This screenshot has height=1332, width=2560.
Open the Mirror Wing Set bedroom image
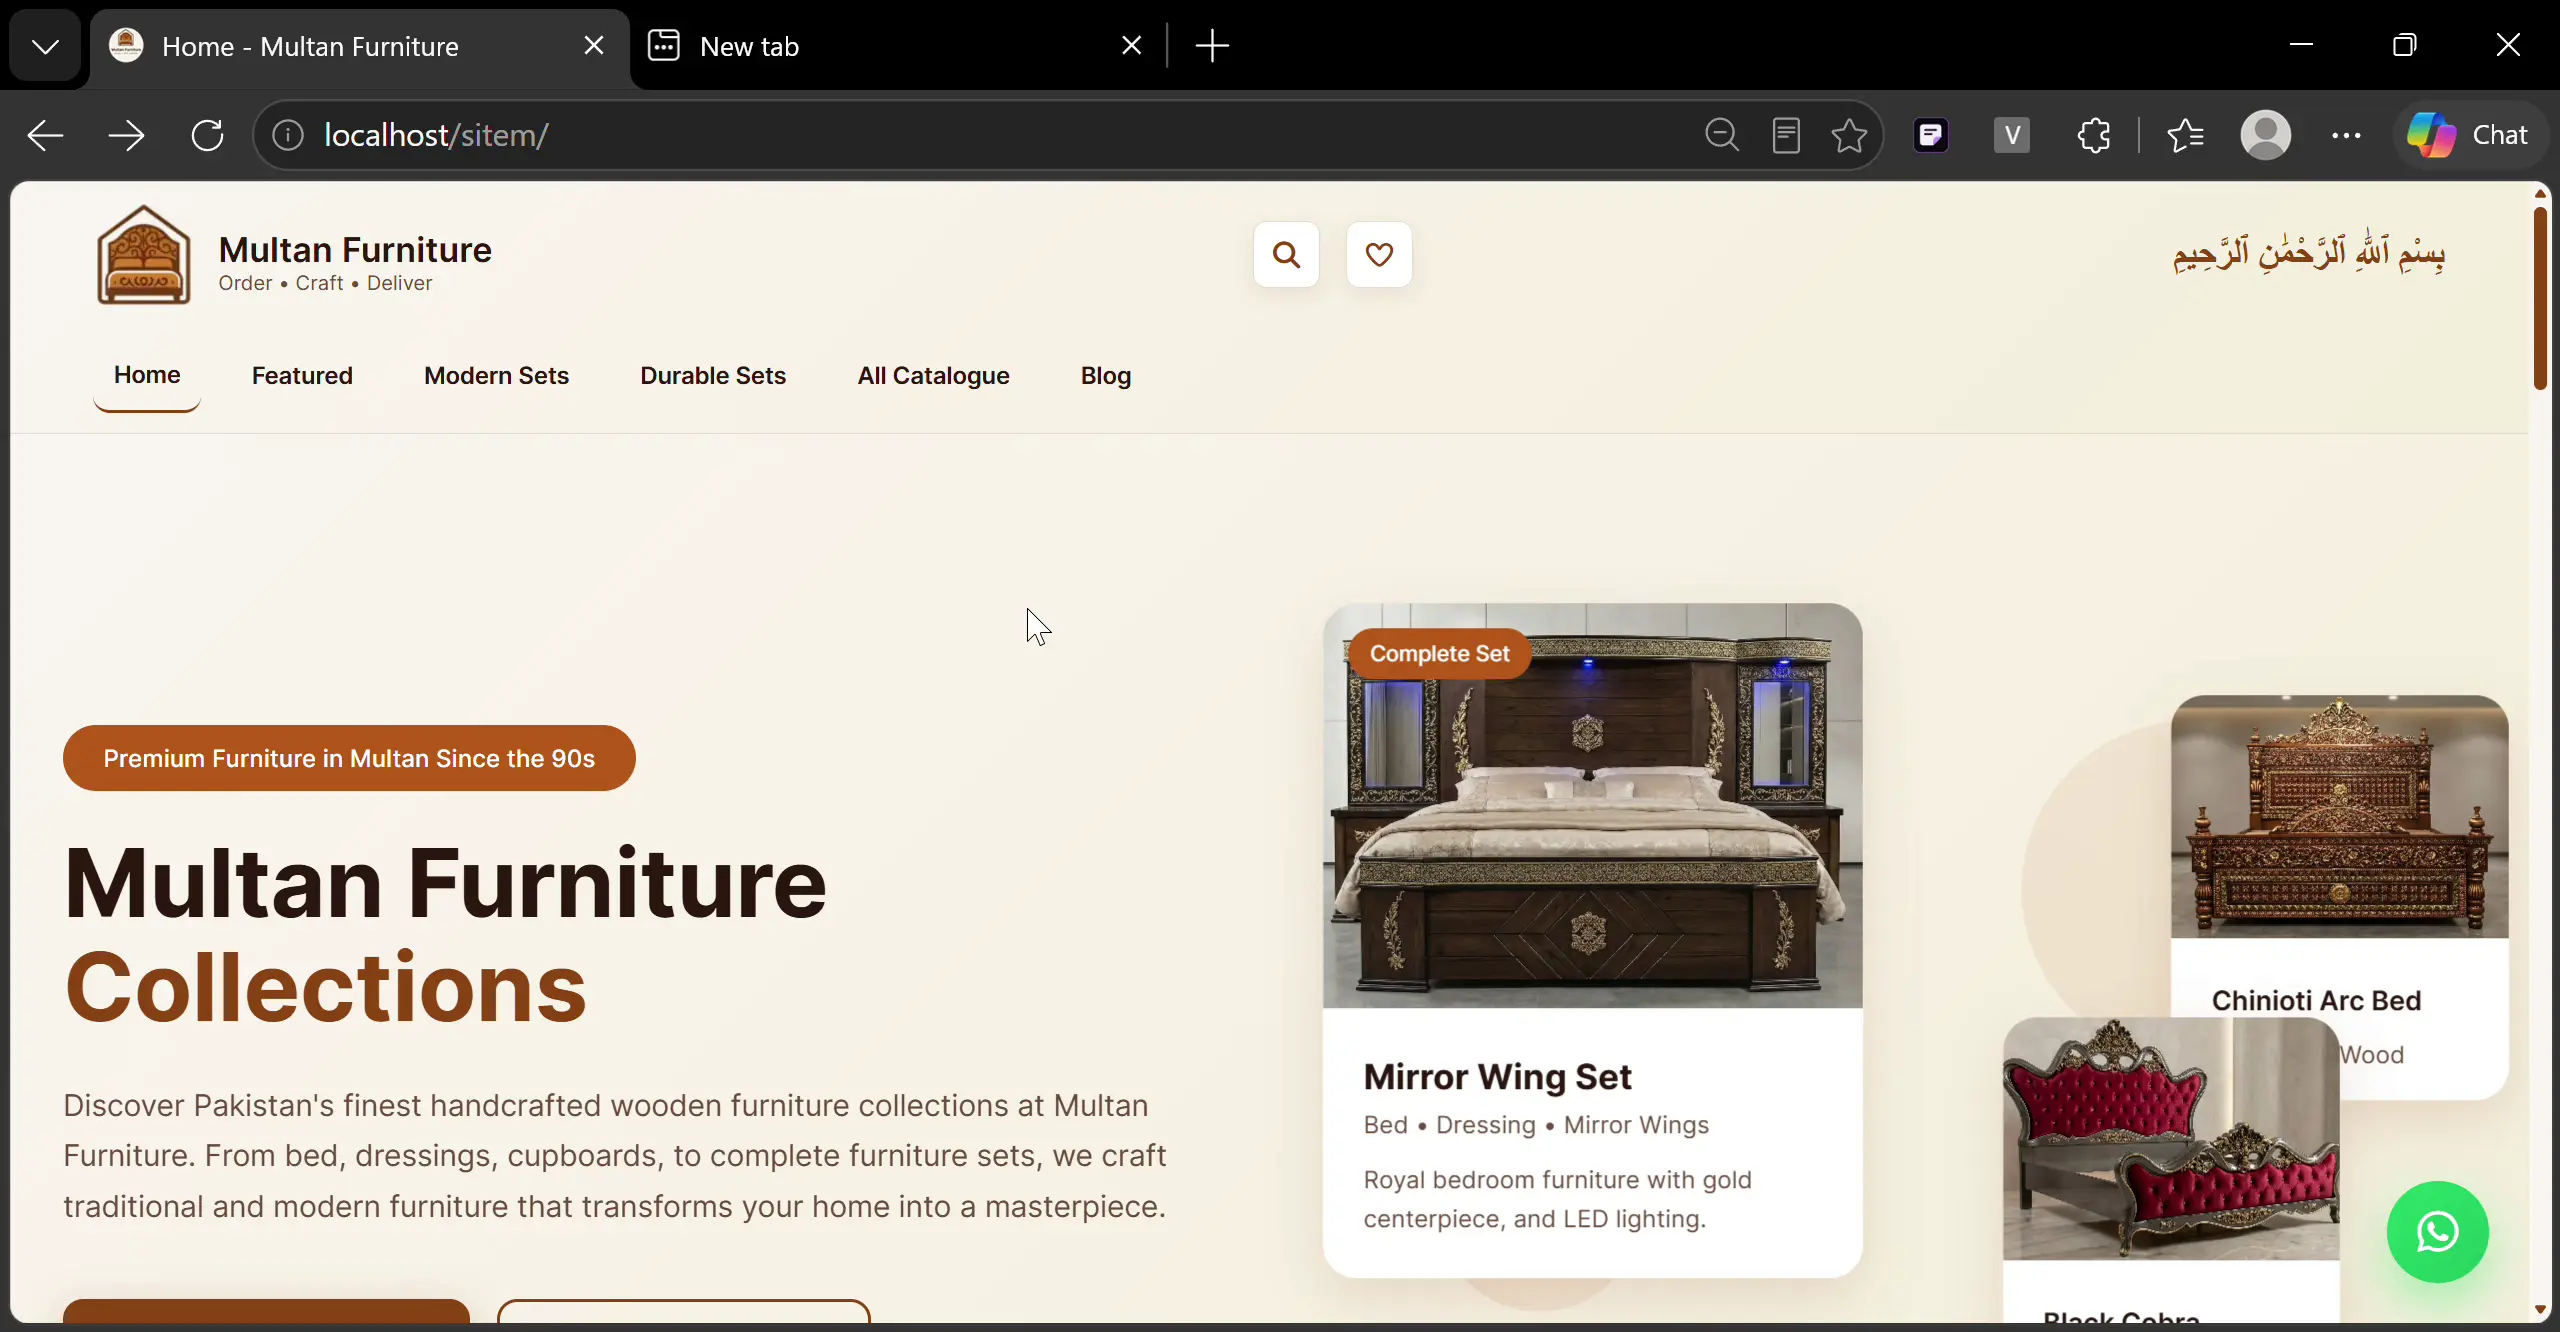tap(1592, 806)
